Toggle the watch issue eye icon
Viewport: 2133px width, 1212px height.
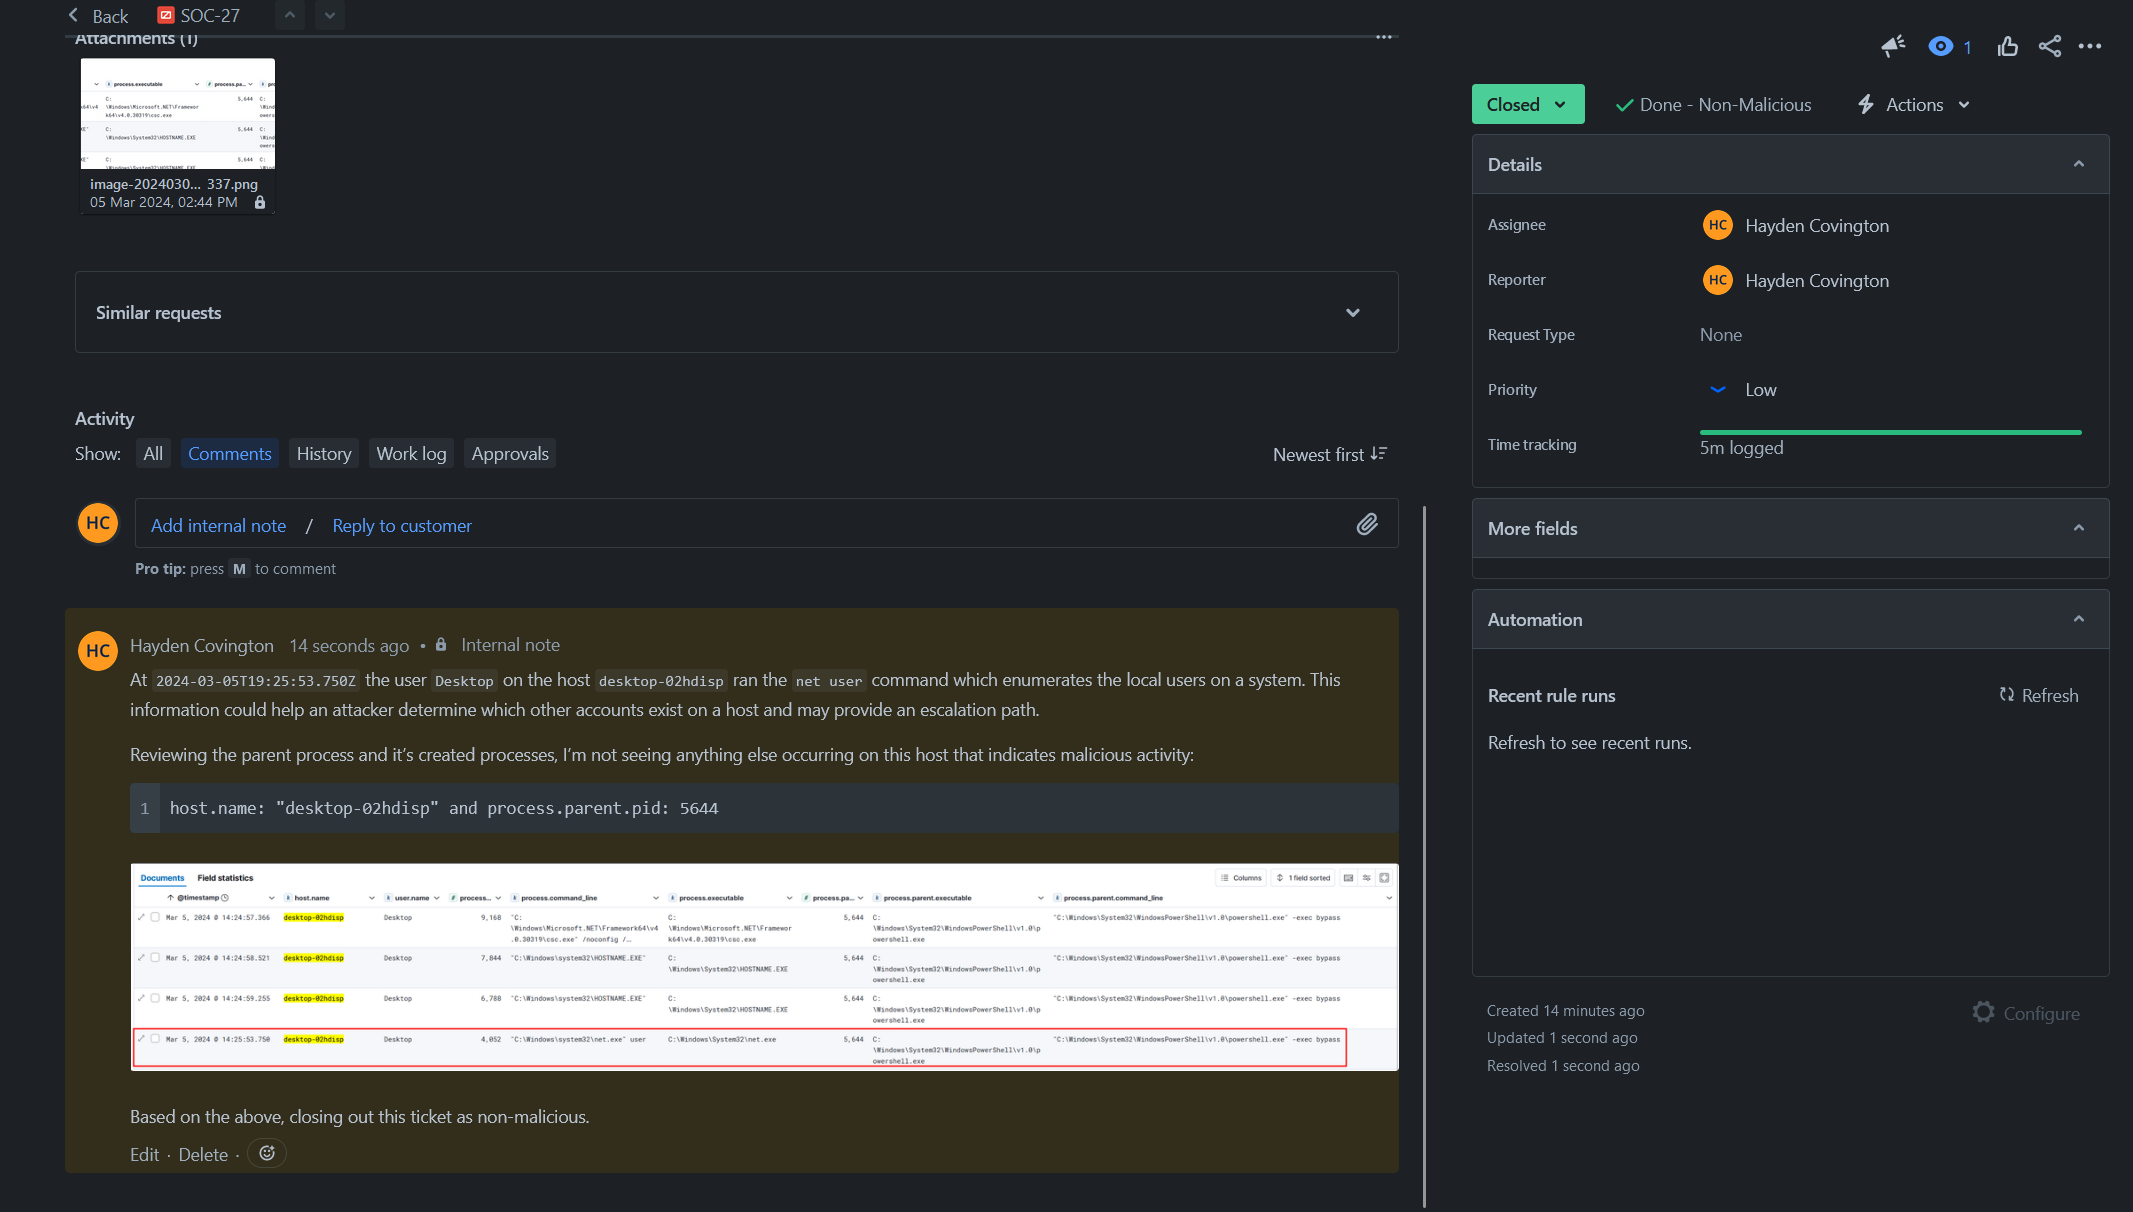coord(1940,46)
